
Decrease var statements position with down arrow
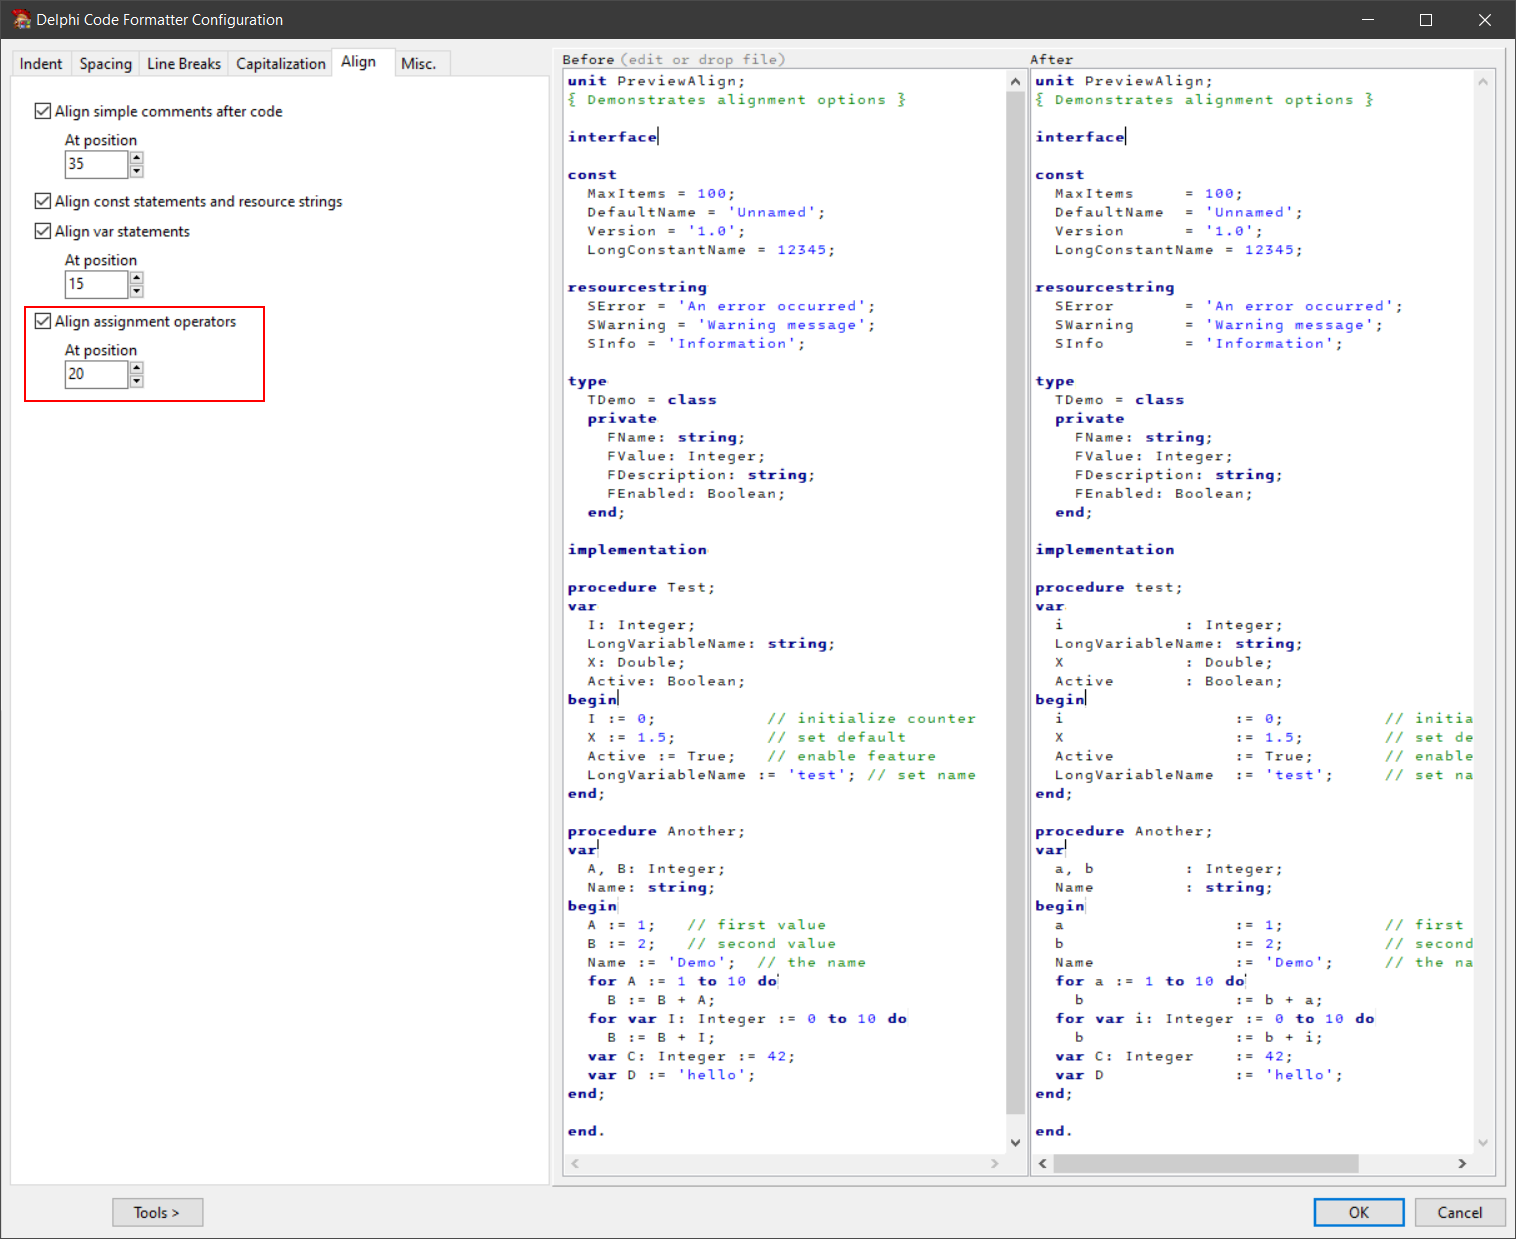pyautogui.click(x=137, y=291)
